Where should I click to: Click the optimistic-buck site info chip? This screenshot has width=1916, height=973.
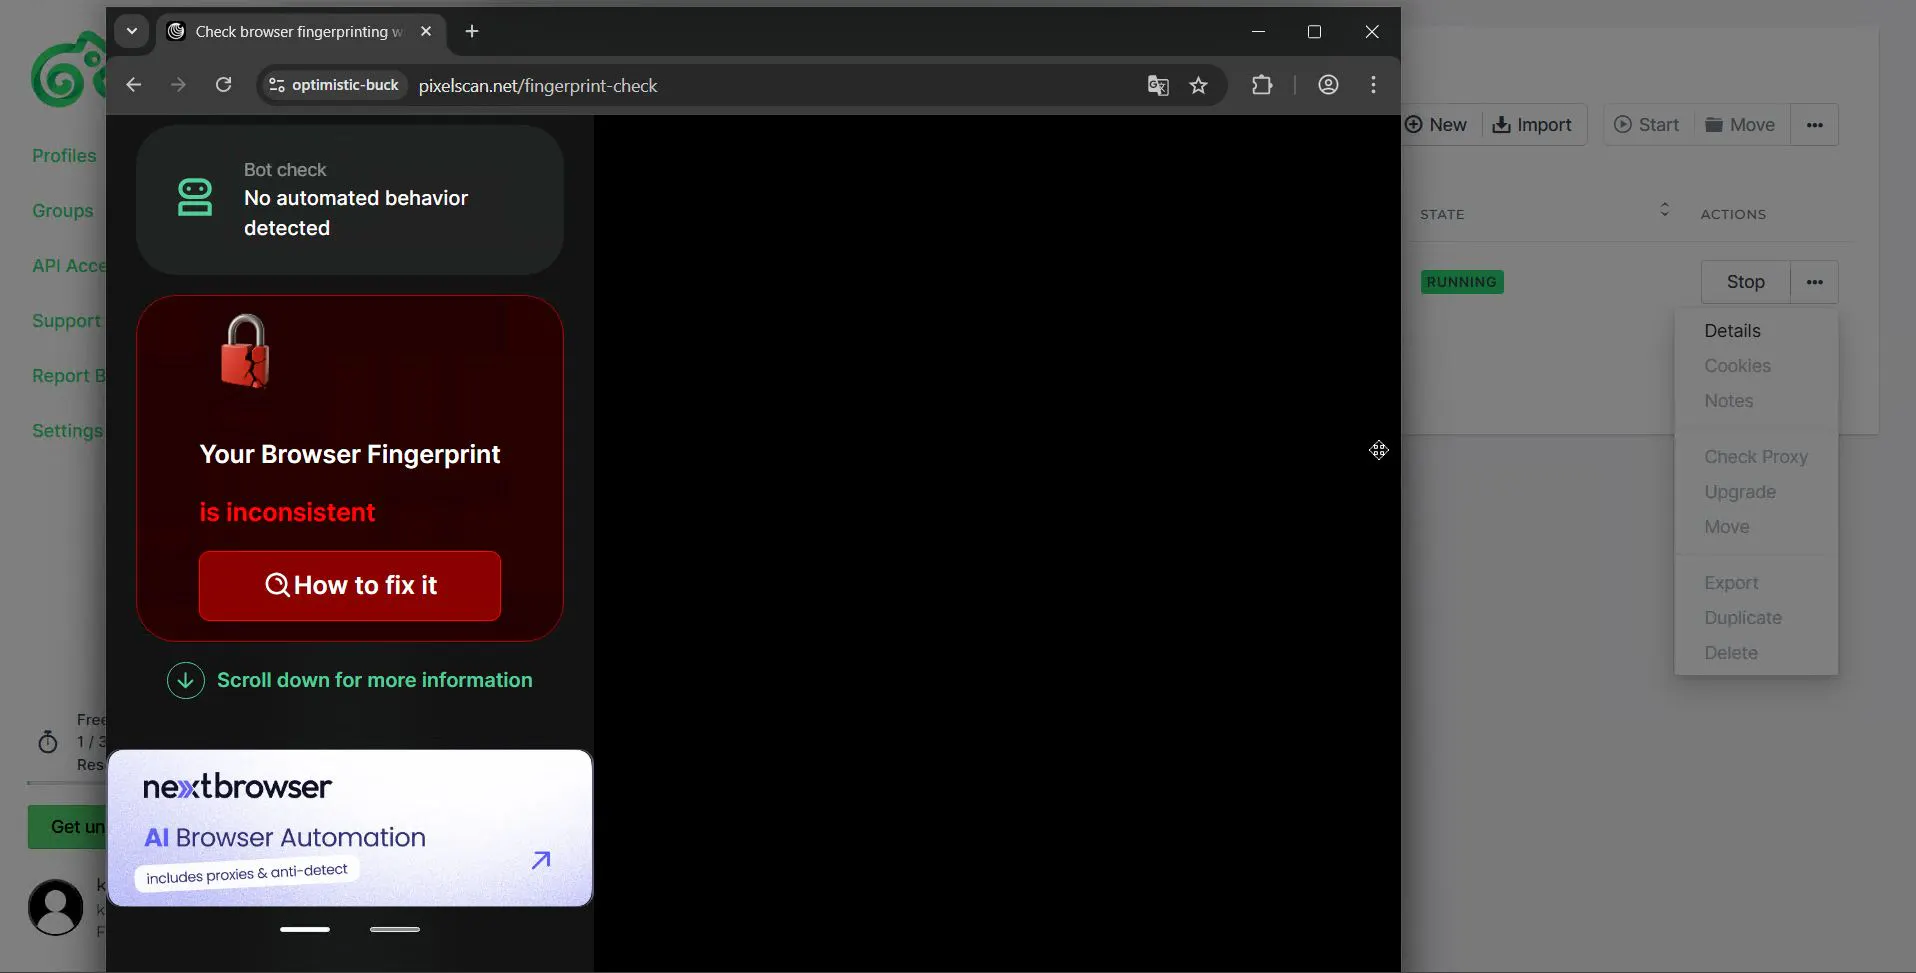[334, 85]
